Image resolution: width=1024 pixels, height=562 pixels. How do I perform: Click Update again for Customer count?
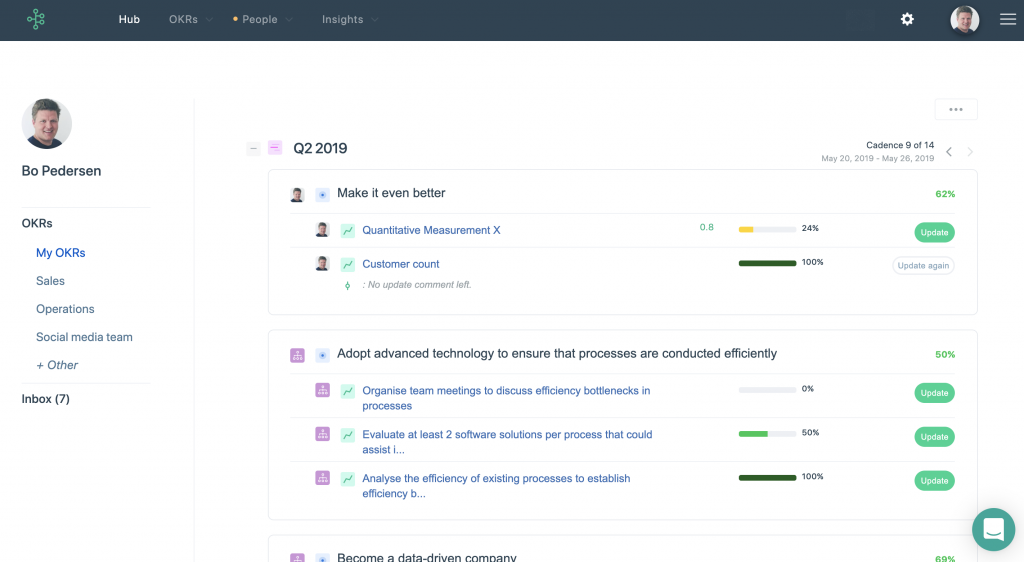[923, 266]
